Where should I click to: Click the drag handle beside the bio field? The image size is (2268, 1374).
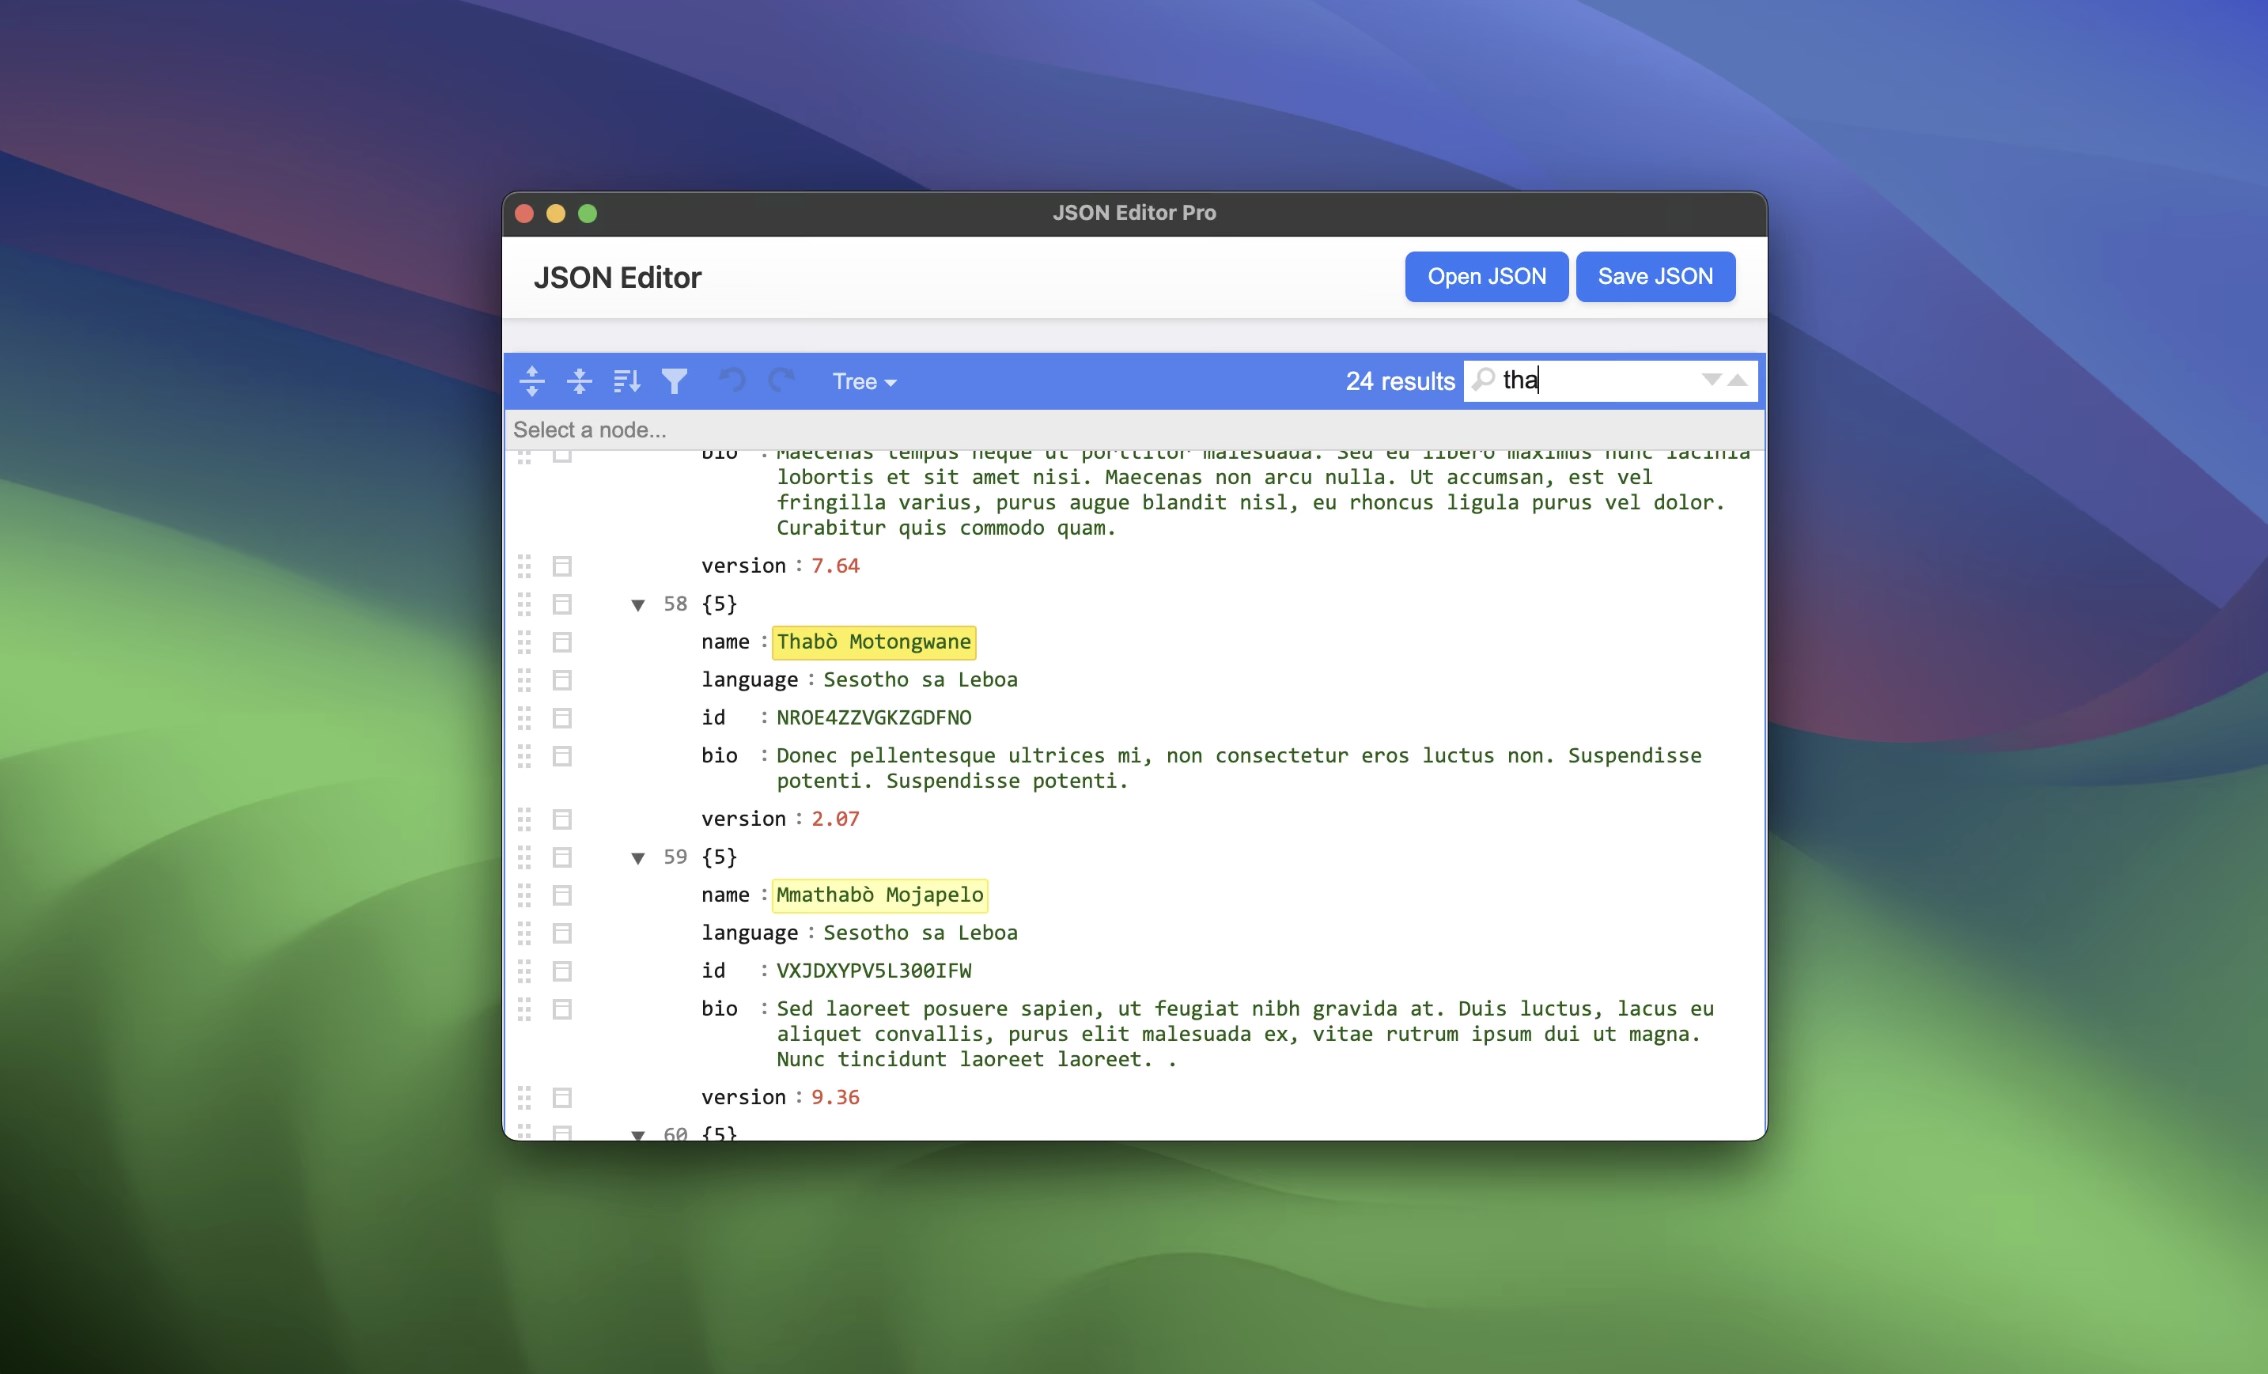click(525, 757)
